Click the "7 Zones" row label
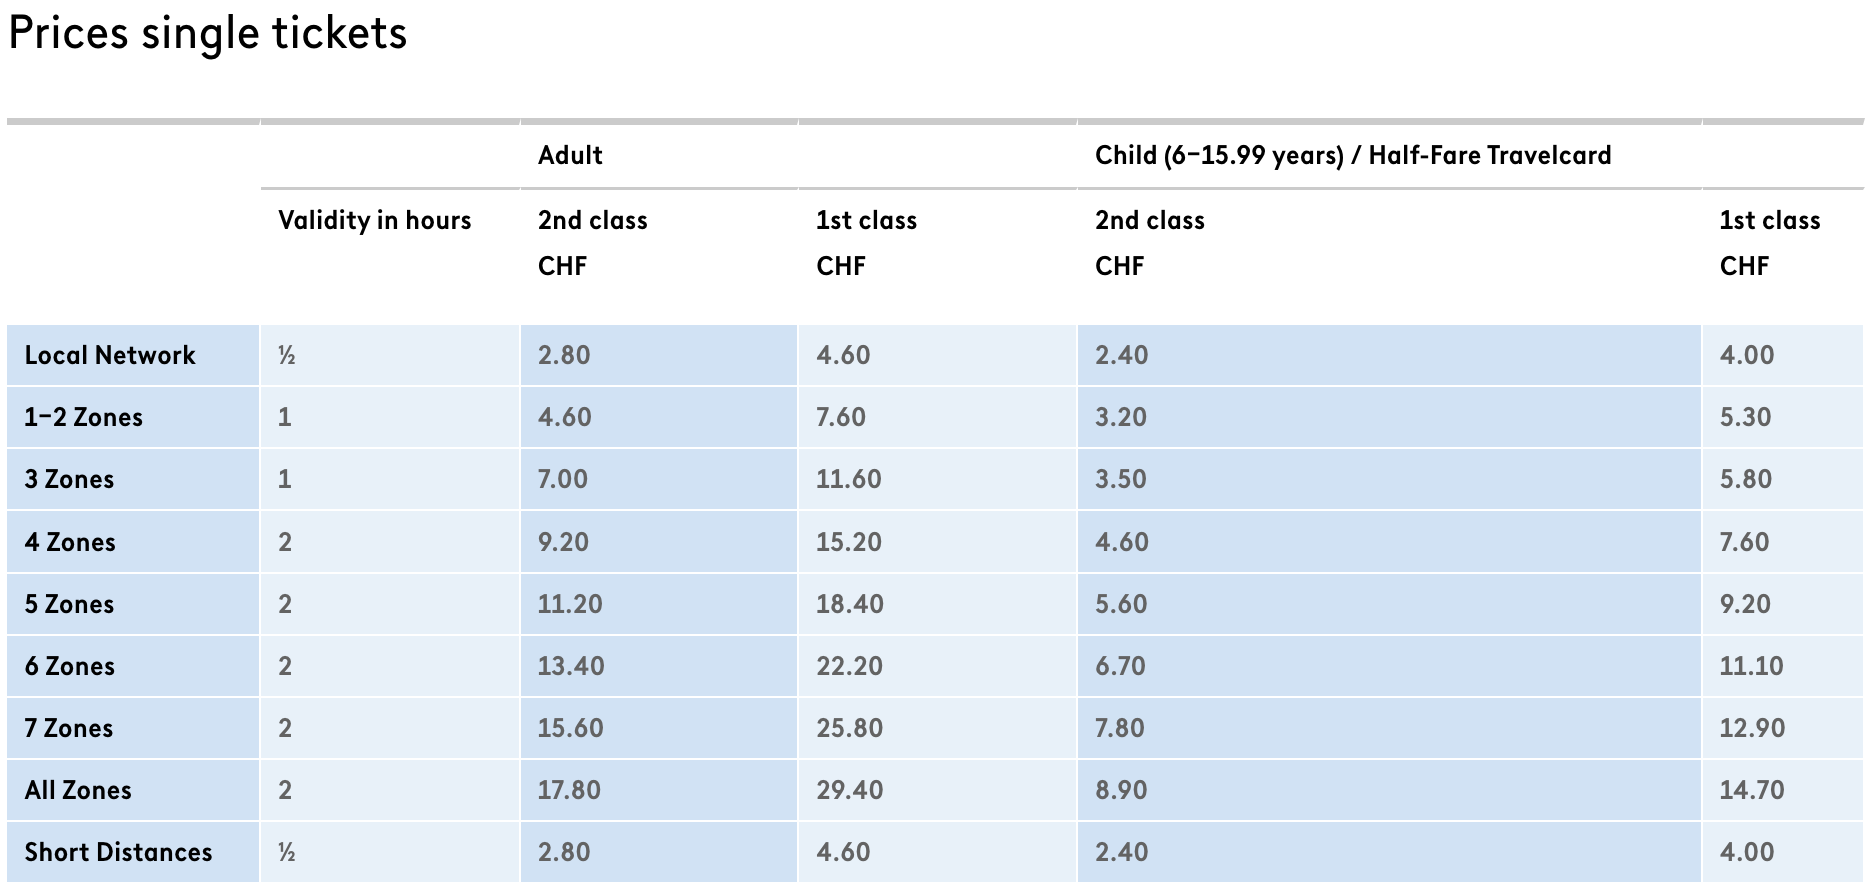Image resolution: width=1868 pixels, height=886 pixels. (x=69, y=728)
